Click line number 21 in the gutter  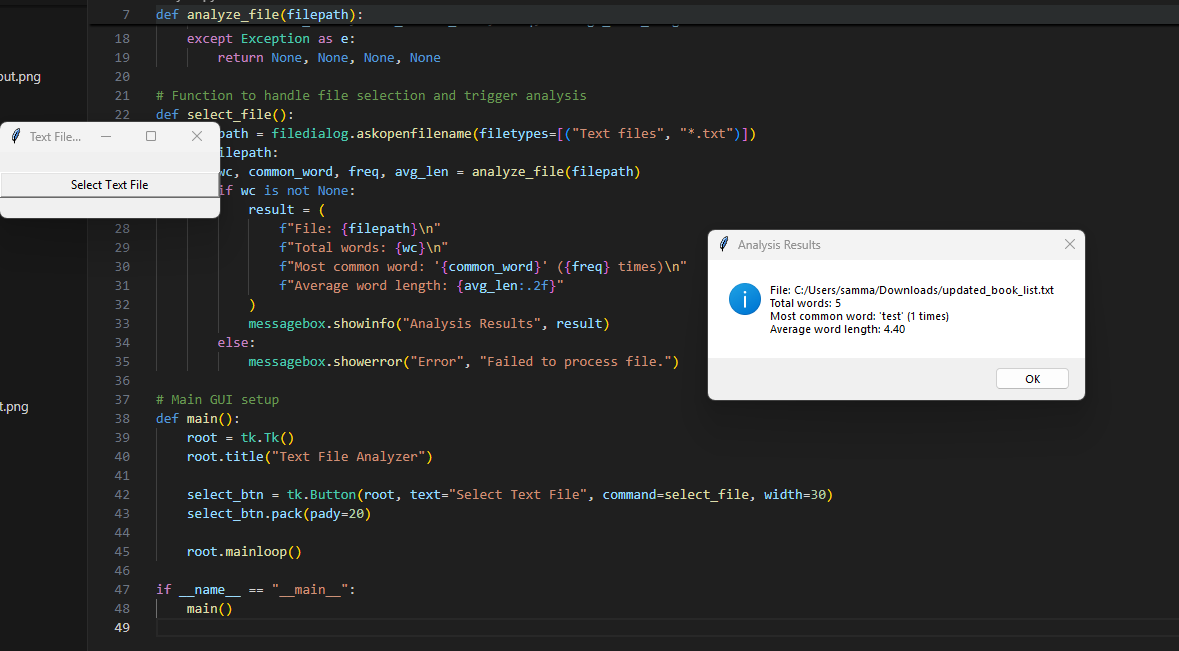click(122, 95)
